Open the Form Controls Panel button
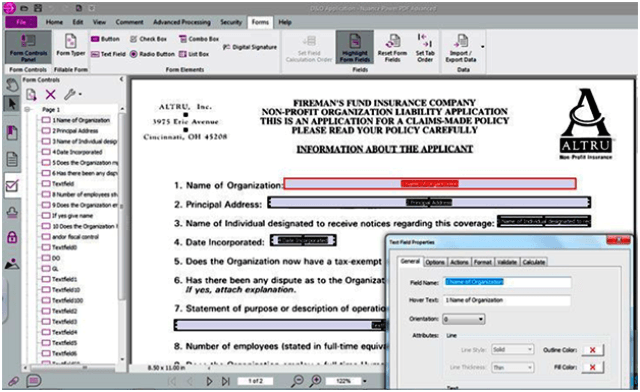Image resolution: width=640 pixels, height=392 pixels. click(x=28, y=47)
